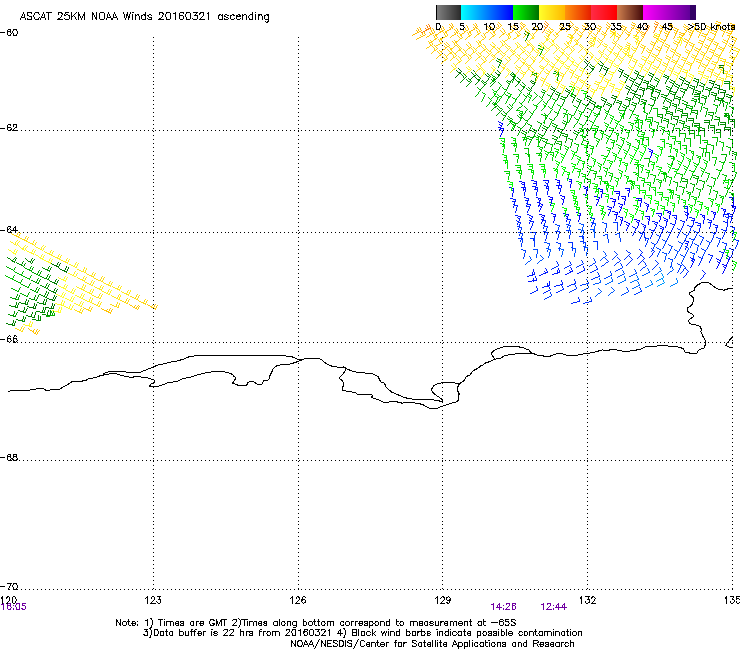The width and height of the screenshot is (740, 650).
Task: Click the latitude label '-70'
Action: 9,587
